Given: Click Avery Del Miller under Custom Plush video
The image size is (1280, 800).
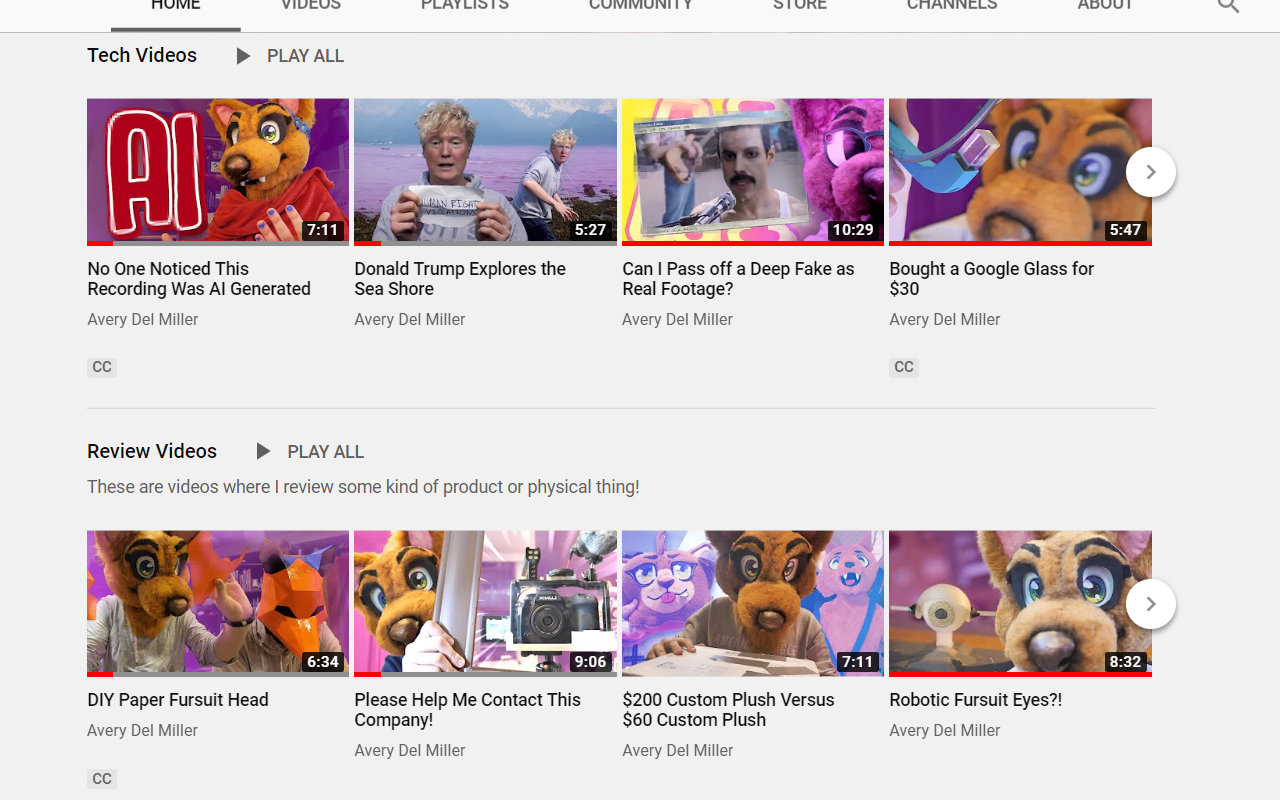Looking at the screenshot, I should (x=677, y=751).
